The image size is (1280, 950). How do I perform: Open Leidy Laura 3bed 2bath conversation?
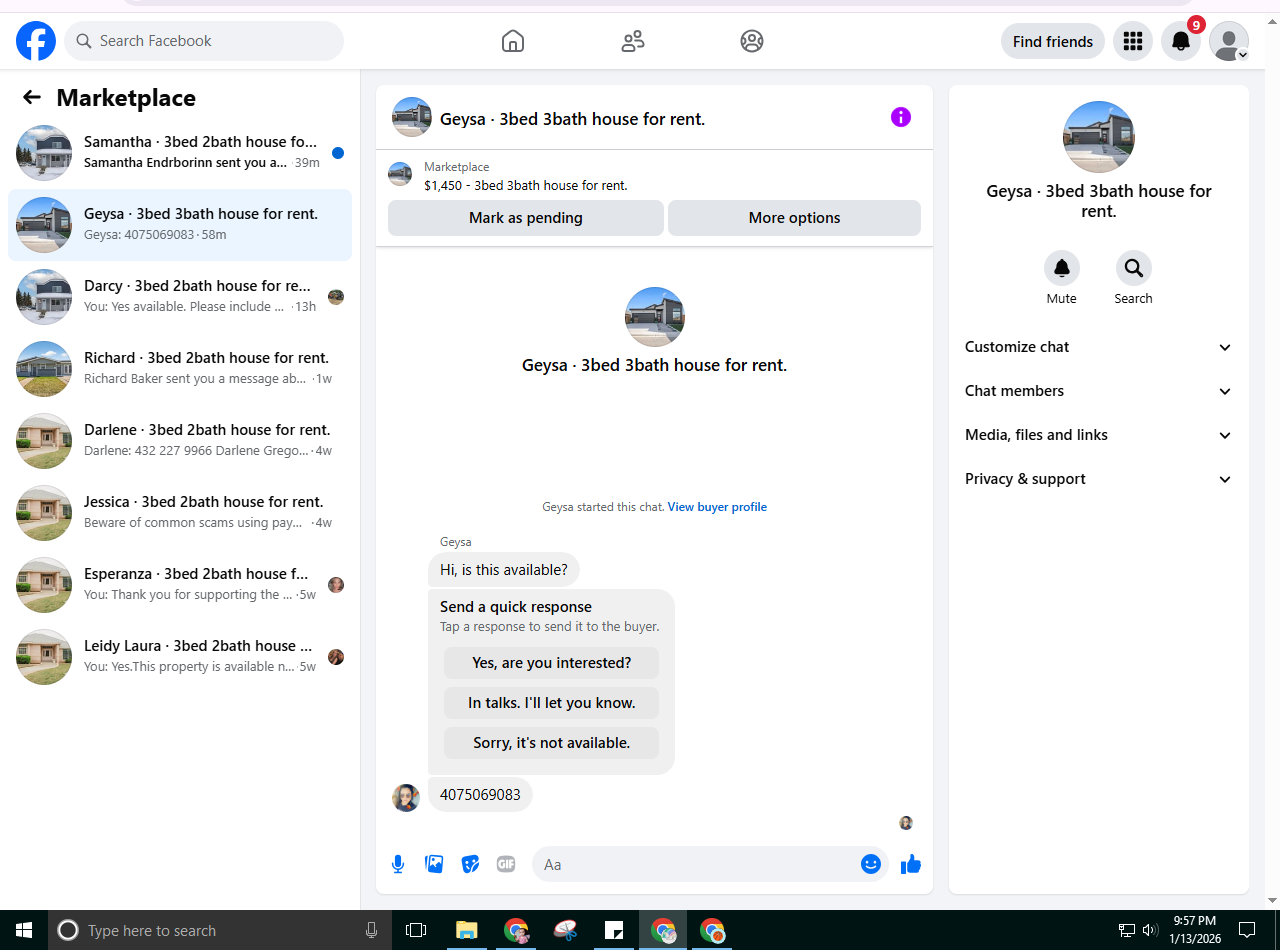click(180, 657)
